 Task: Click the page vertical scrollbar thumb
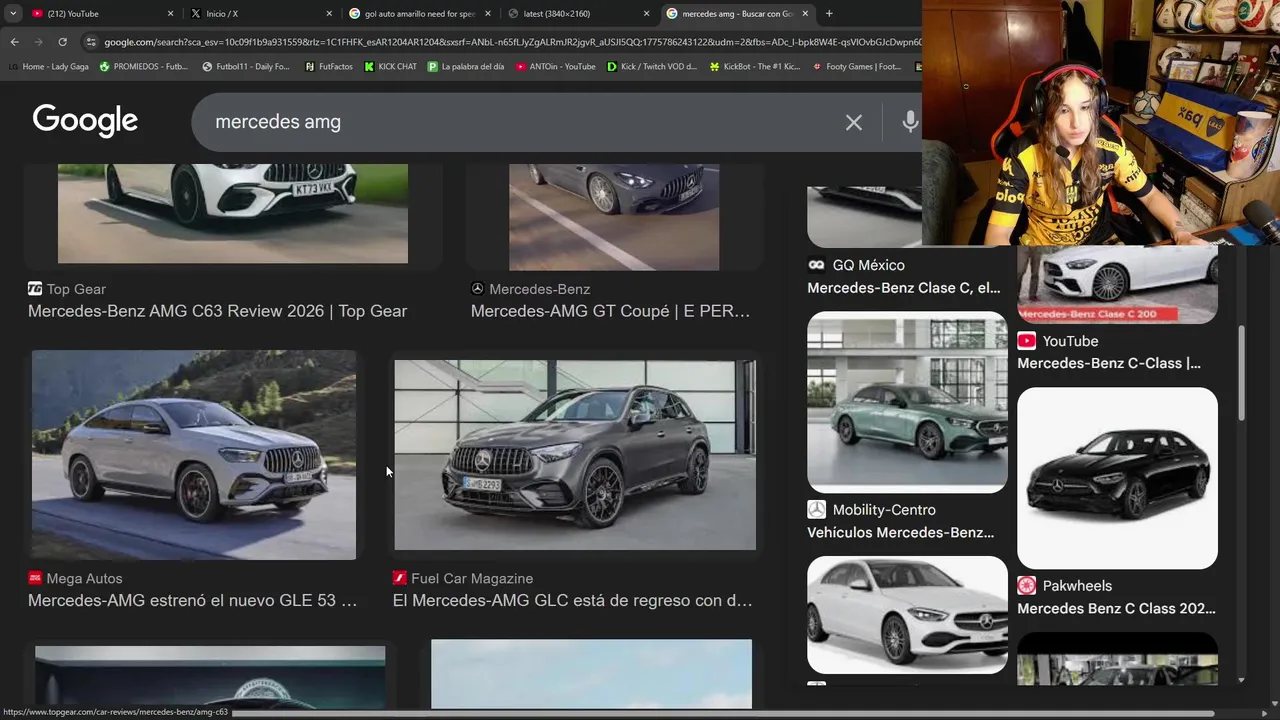(1241, 372)
